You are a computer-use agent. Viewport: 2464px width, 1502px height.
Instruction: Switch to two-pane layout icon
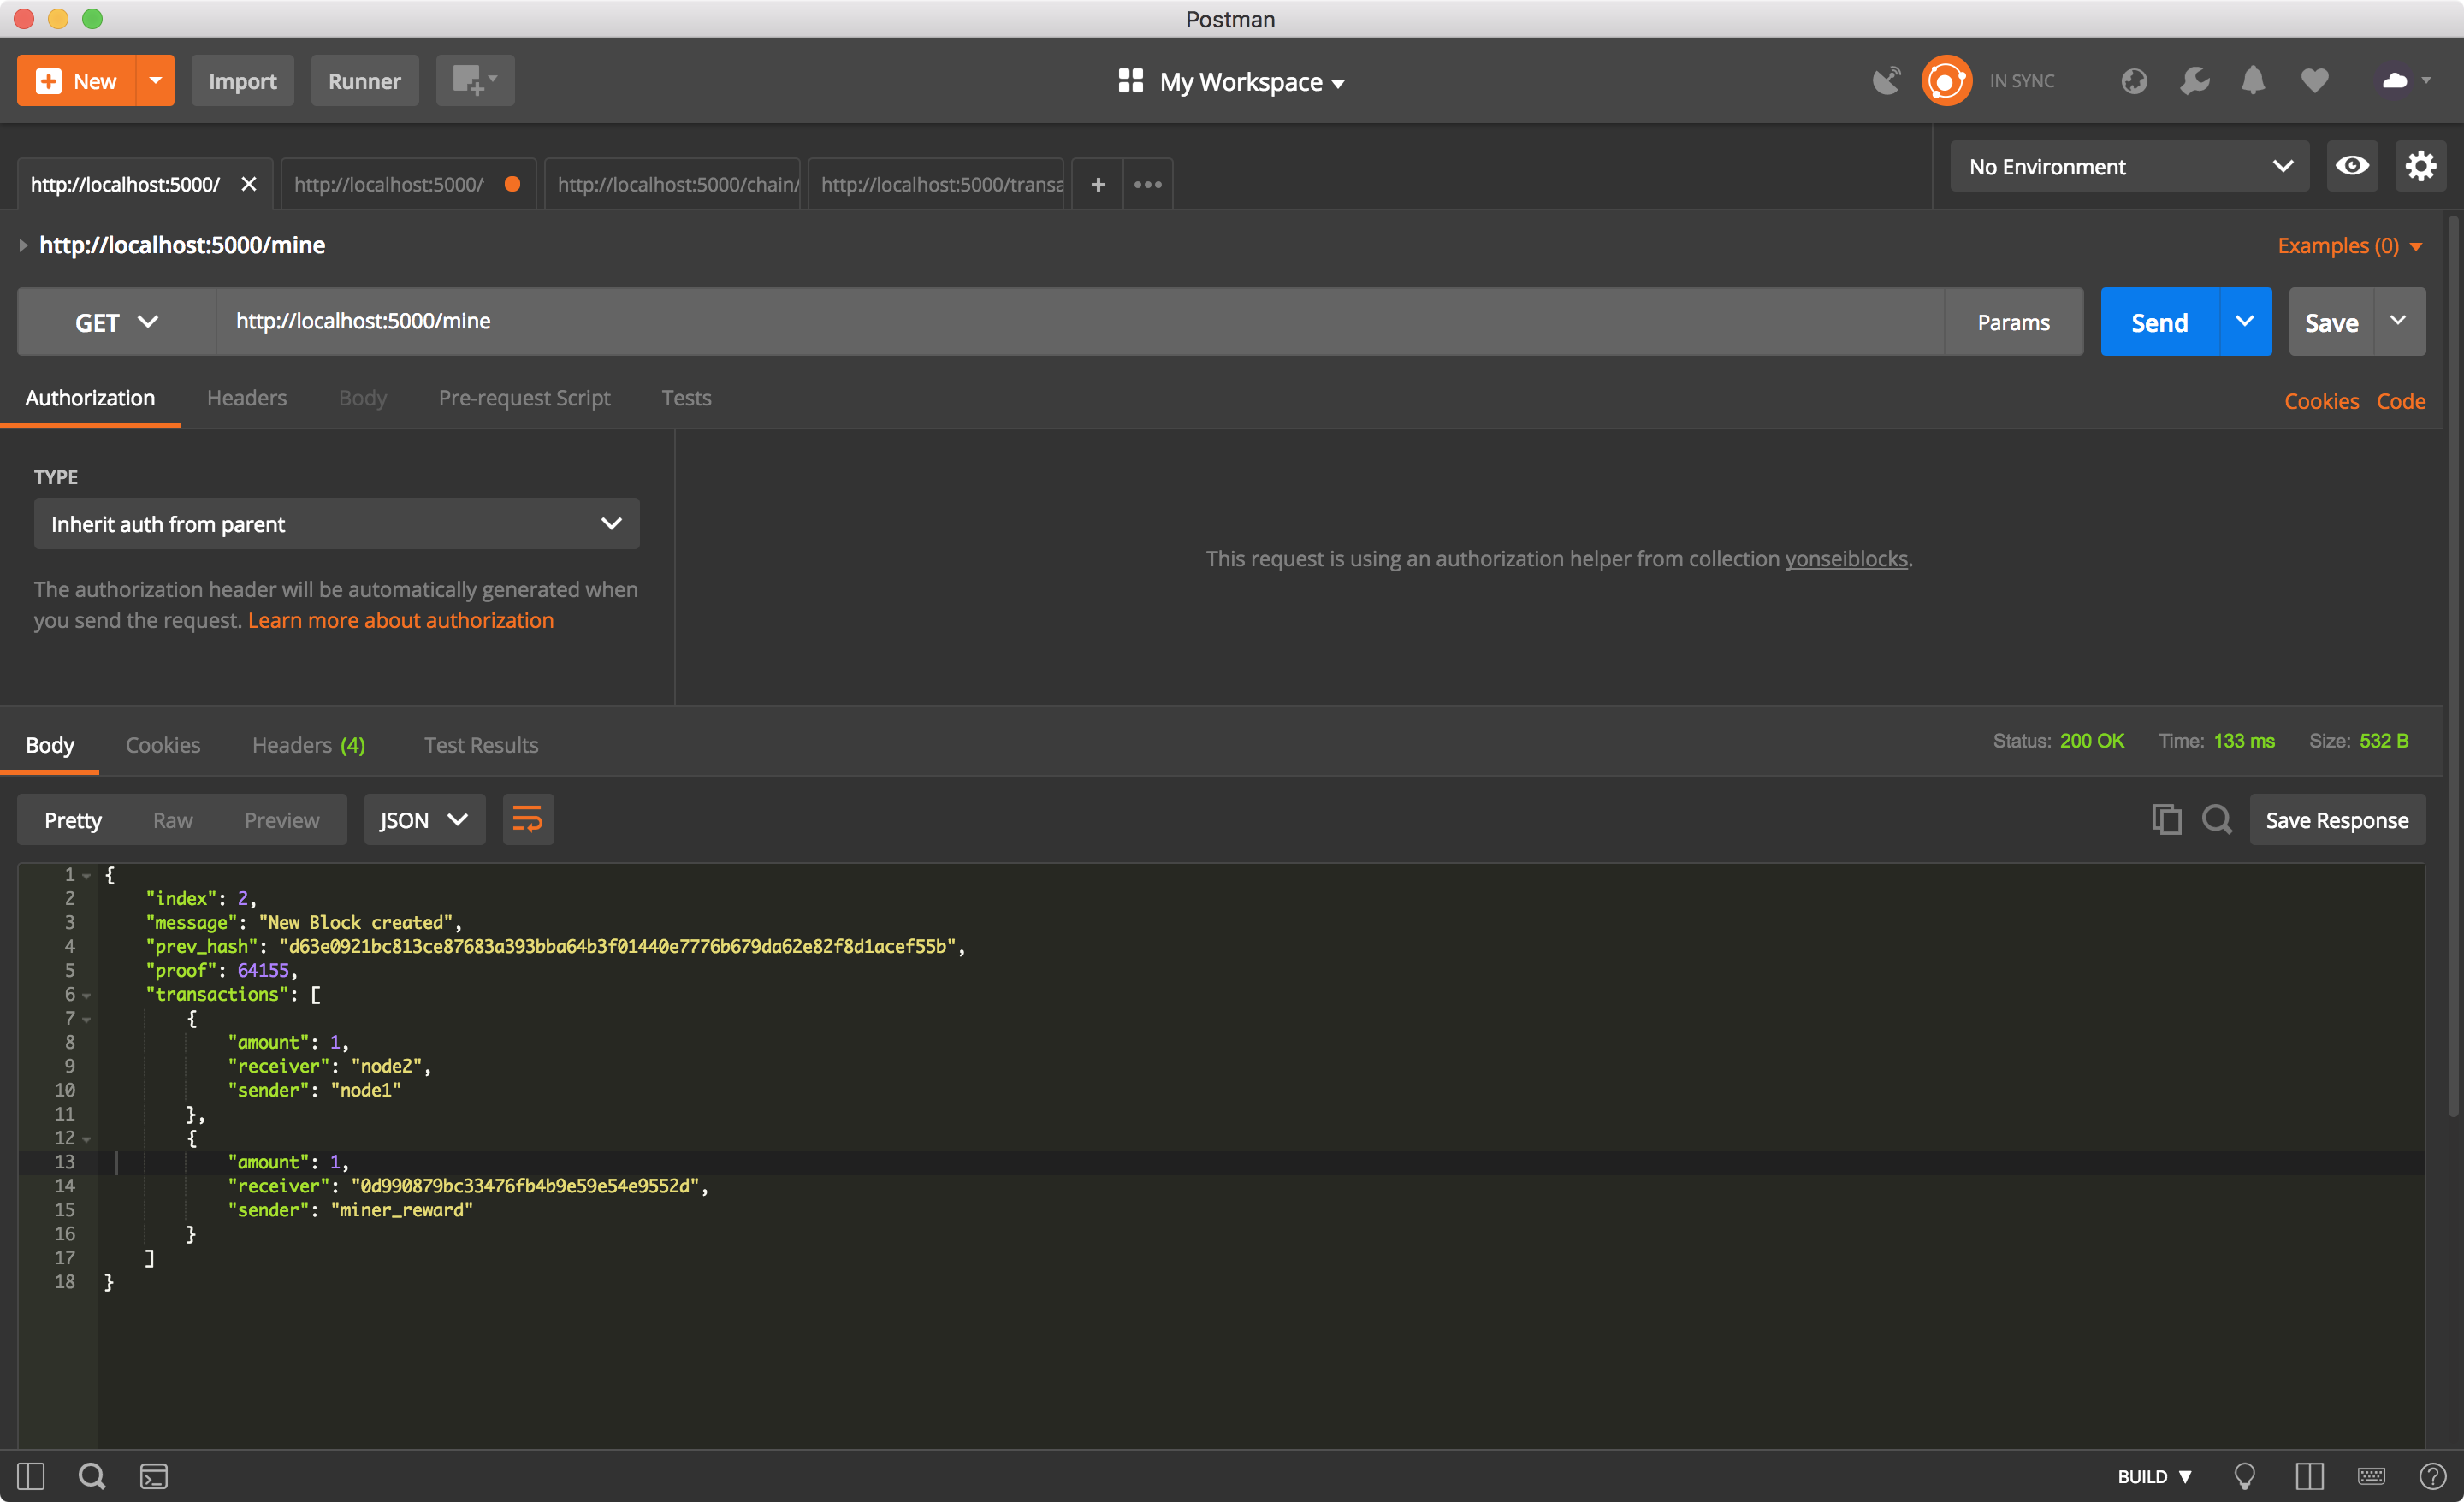point(2309,1476)
